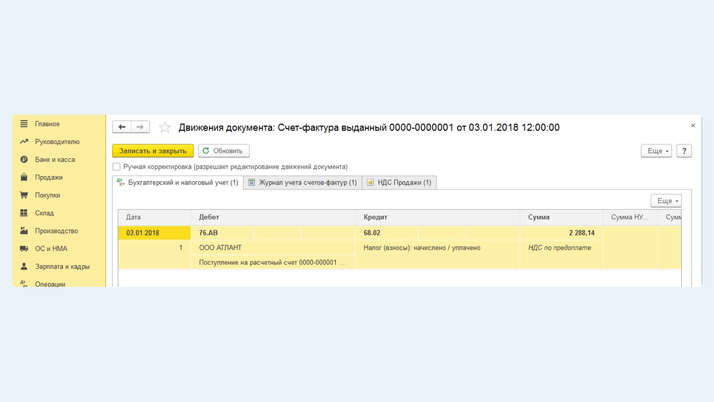Click the Банк и касса icon
This screenshot has width=714, height=402.
24,160
